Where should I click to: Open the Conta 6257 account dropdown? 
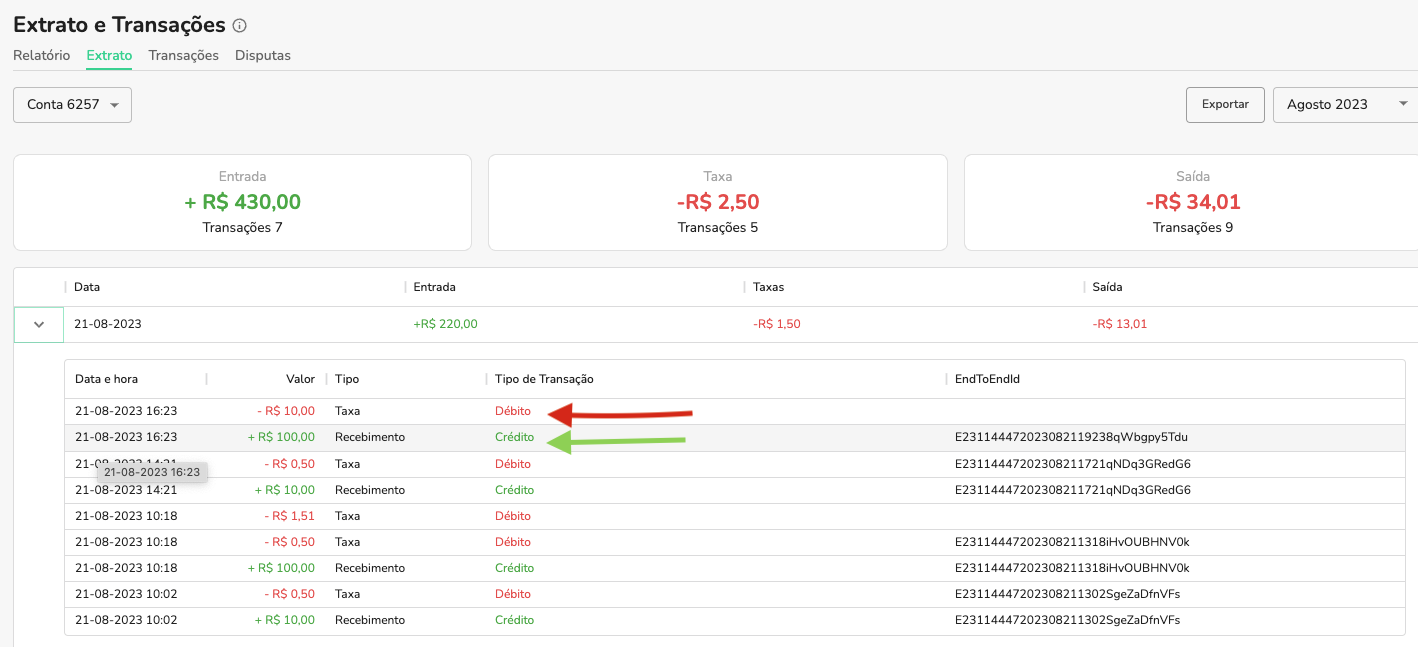point(72,105)
